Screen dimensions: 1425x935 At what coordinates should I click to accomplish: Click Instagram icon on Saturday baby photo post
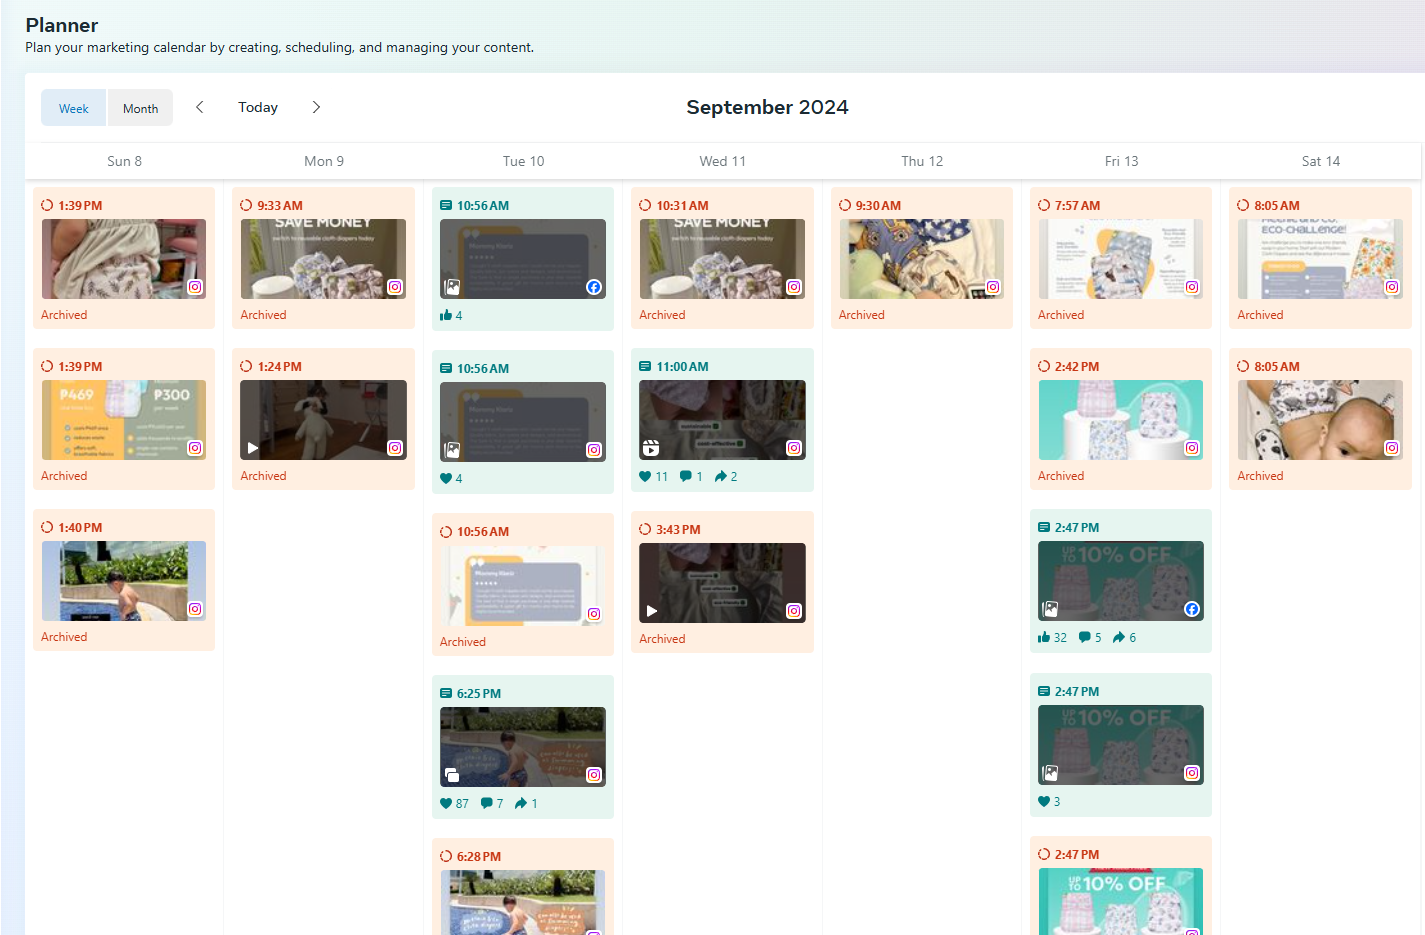[1392, 448]
